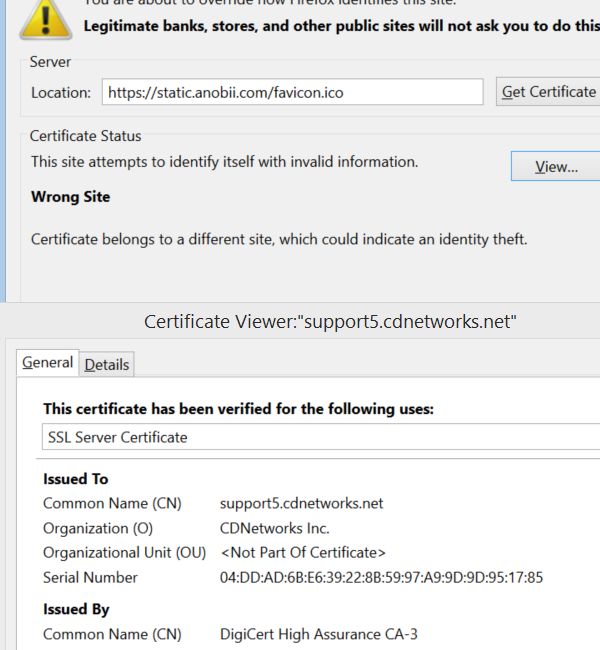Open certificate with View... button
Viewport: 600px width, 650px height.
556,166
